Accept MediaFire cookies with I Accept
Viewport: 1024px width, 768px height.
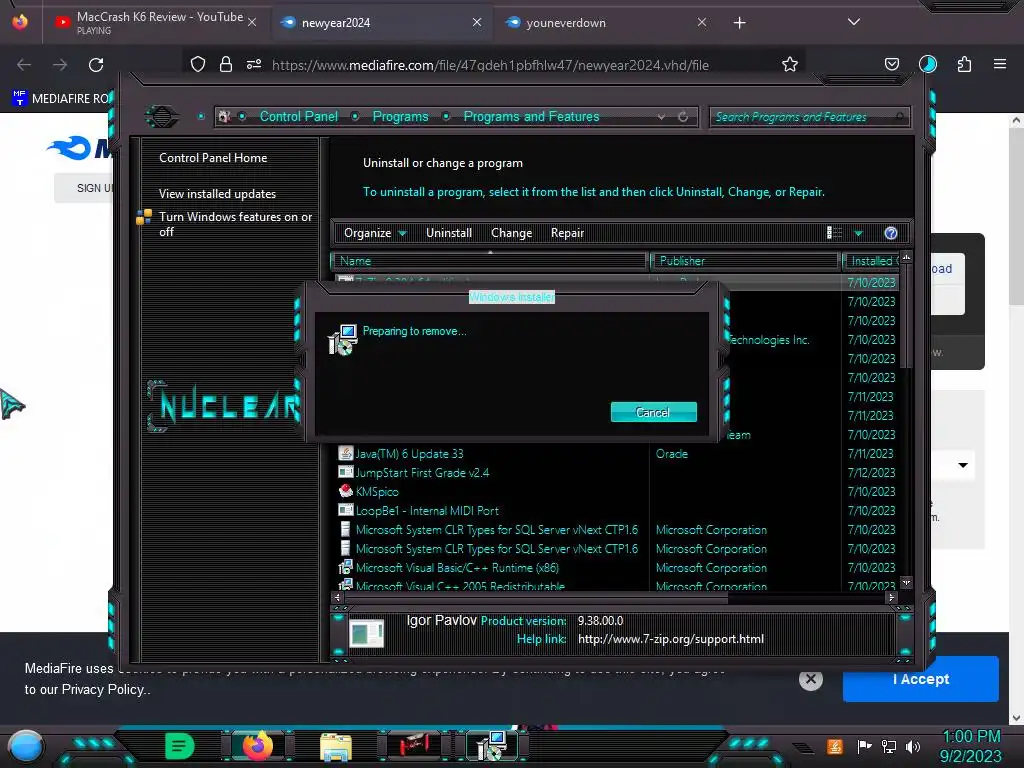click(921, 679)
